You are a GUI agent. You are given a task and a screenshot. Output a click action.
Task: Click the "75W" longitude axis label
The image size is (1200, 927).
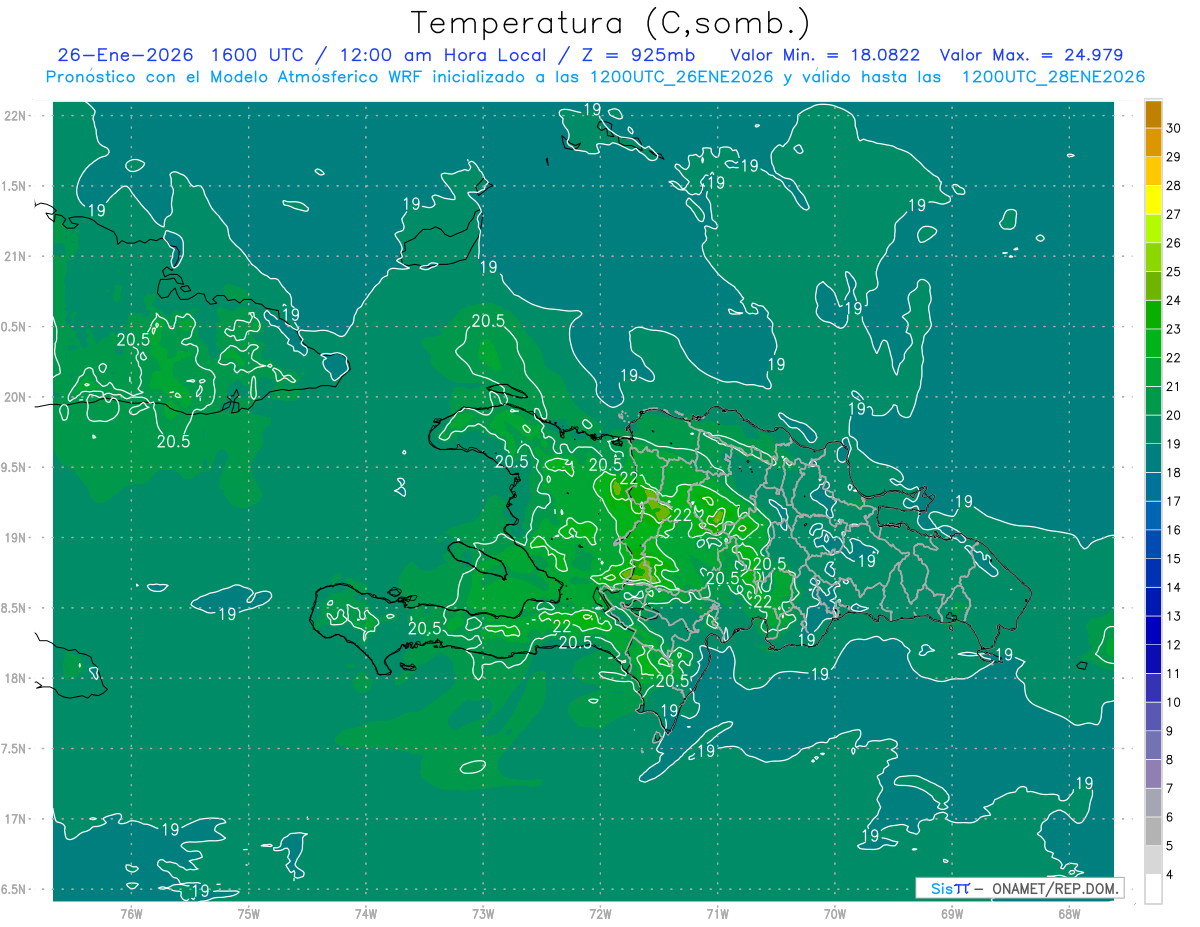(248, 914)
